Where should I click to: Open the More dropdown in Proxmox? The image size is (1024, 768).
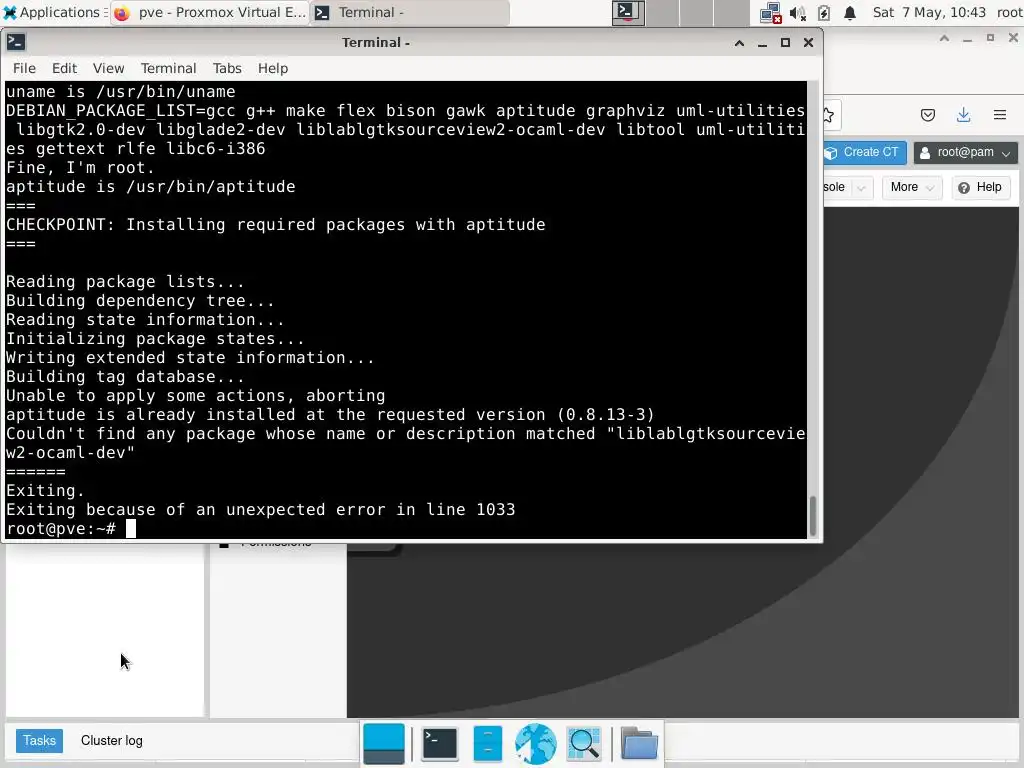(x=912, y=187)
